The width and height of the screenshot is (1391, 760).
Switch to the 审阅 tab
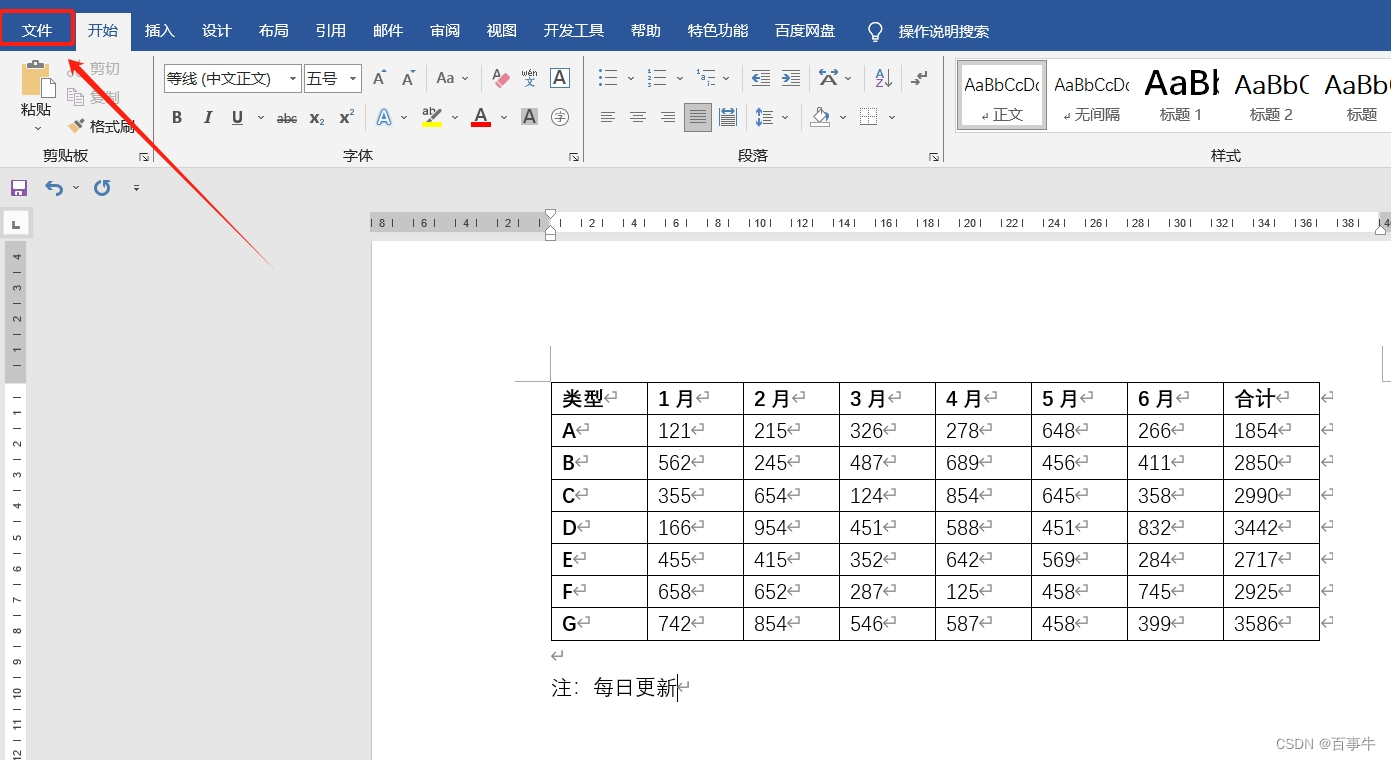(445, 31)
